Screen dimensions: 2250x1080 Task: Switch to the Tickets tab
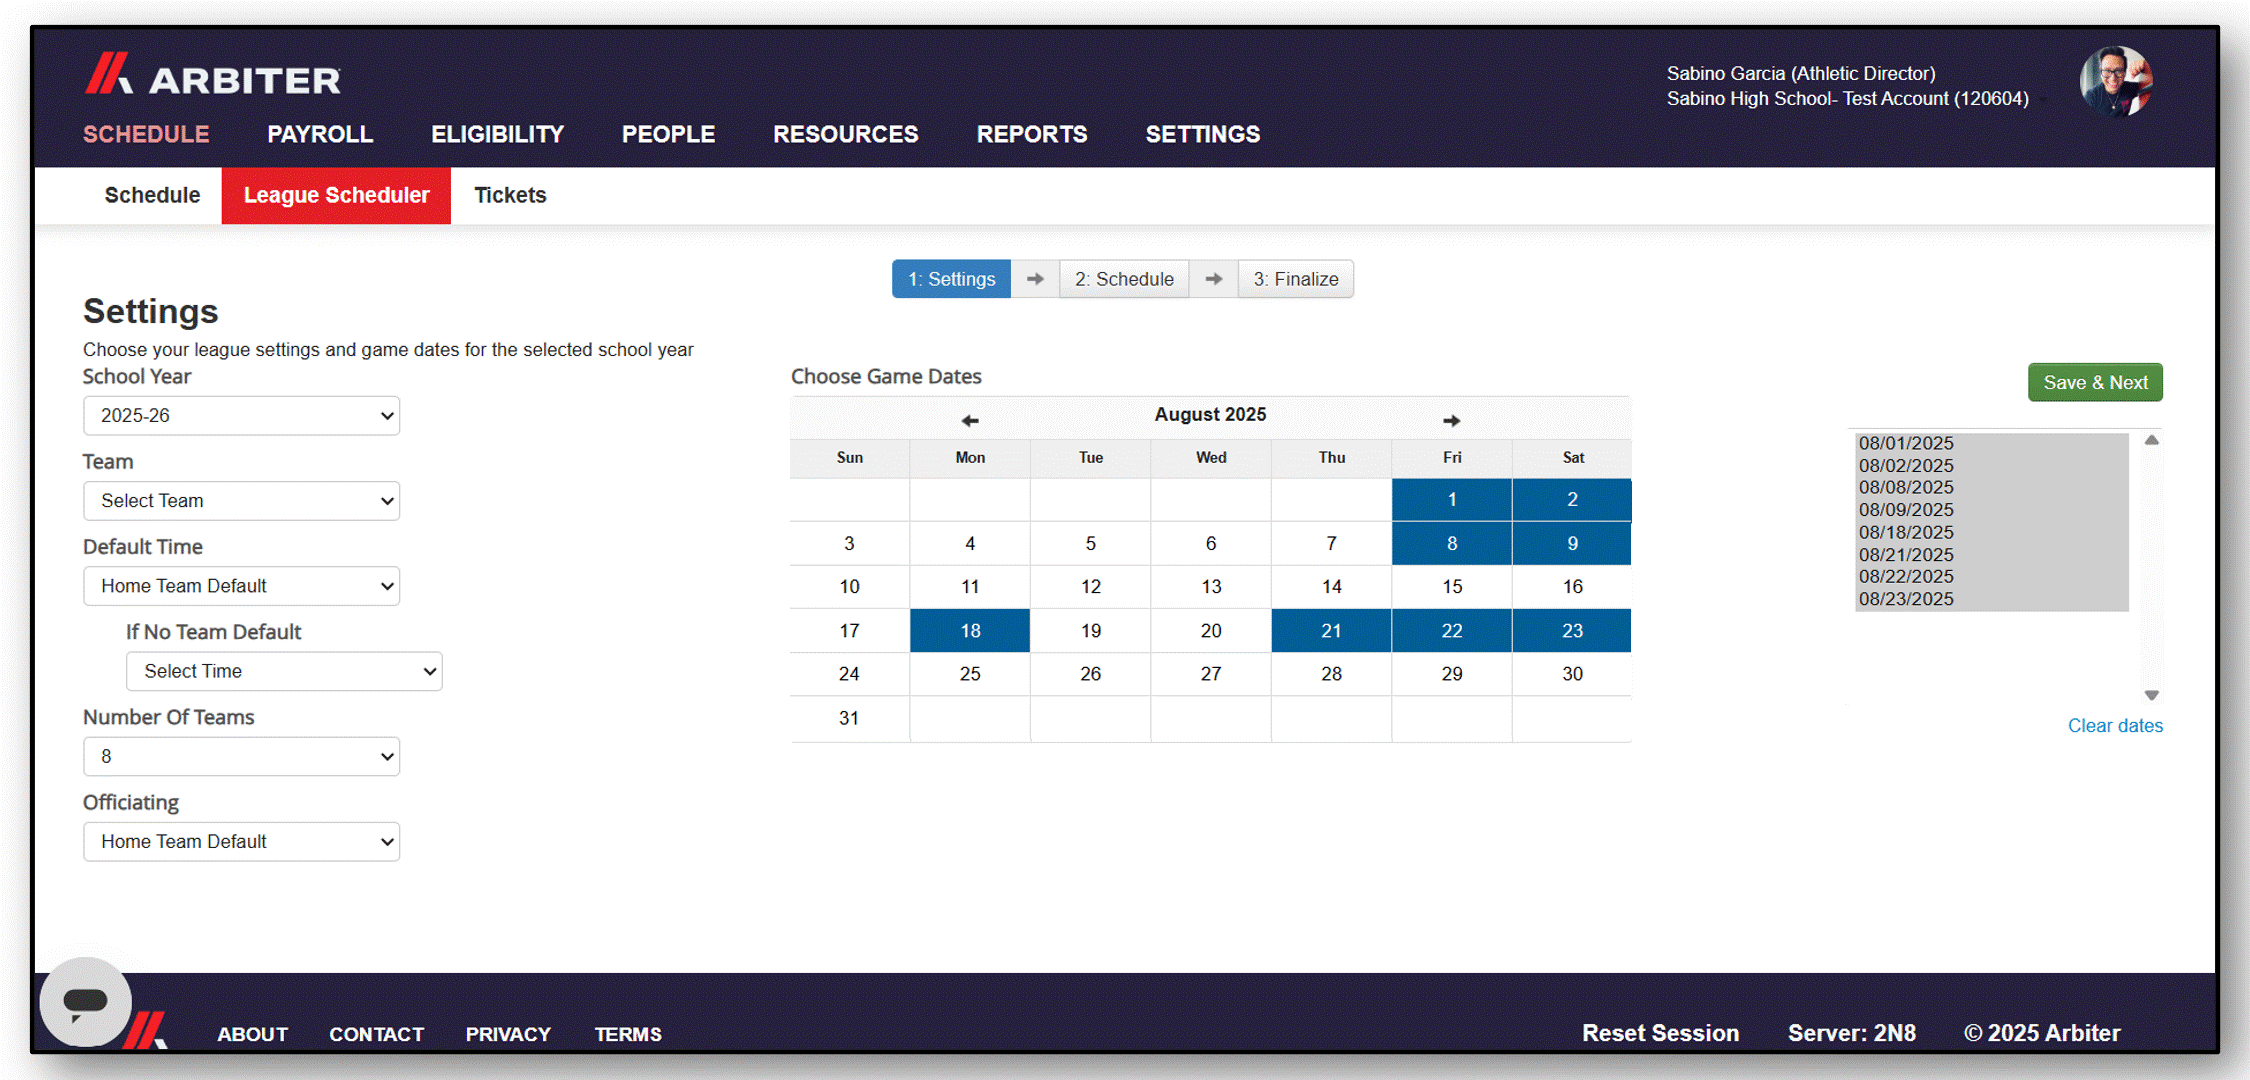point(510,195)
